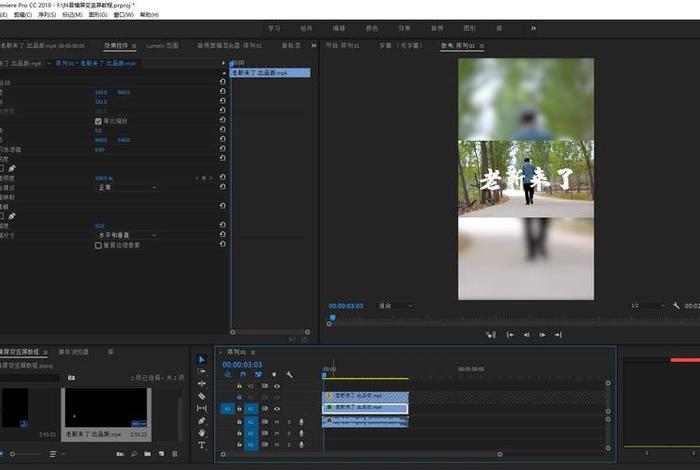Toggle the uniform scale checkbox
The image size is (700, 470).
(x=98, y=121)
